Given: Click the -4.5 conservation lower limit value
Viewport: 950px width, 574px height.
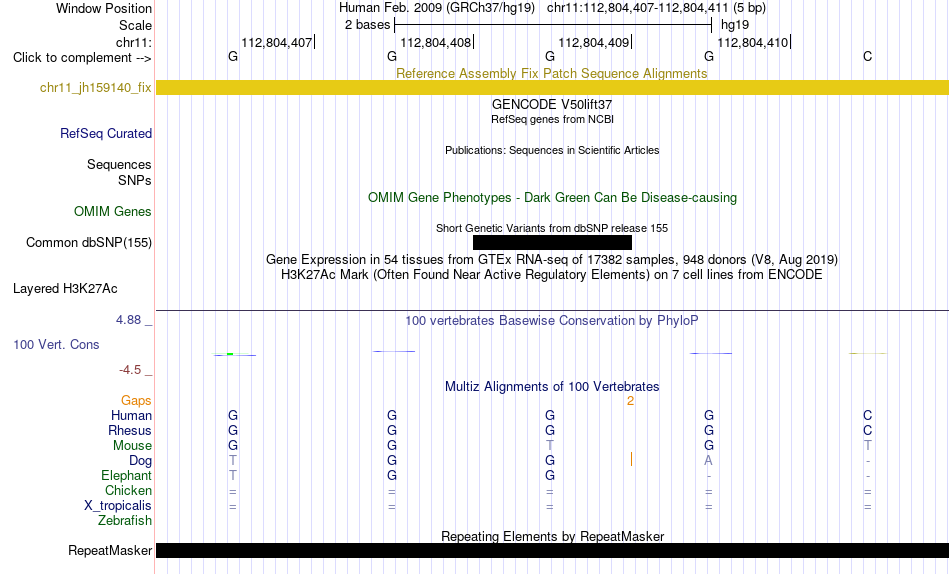Looking at the screenshot, I should pos(130,370).
